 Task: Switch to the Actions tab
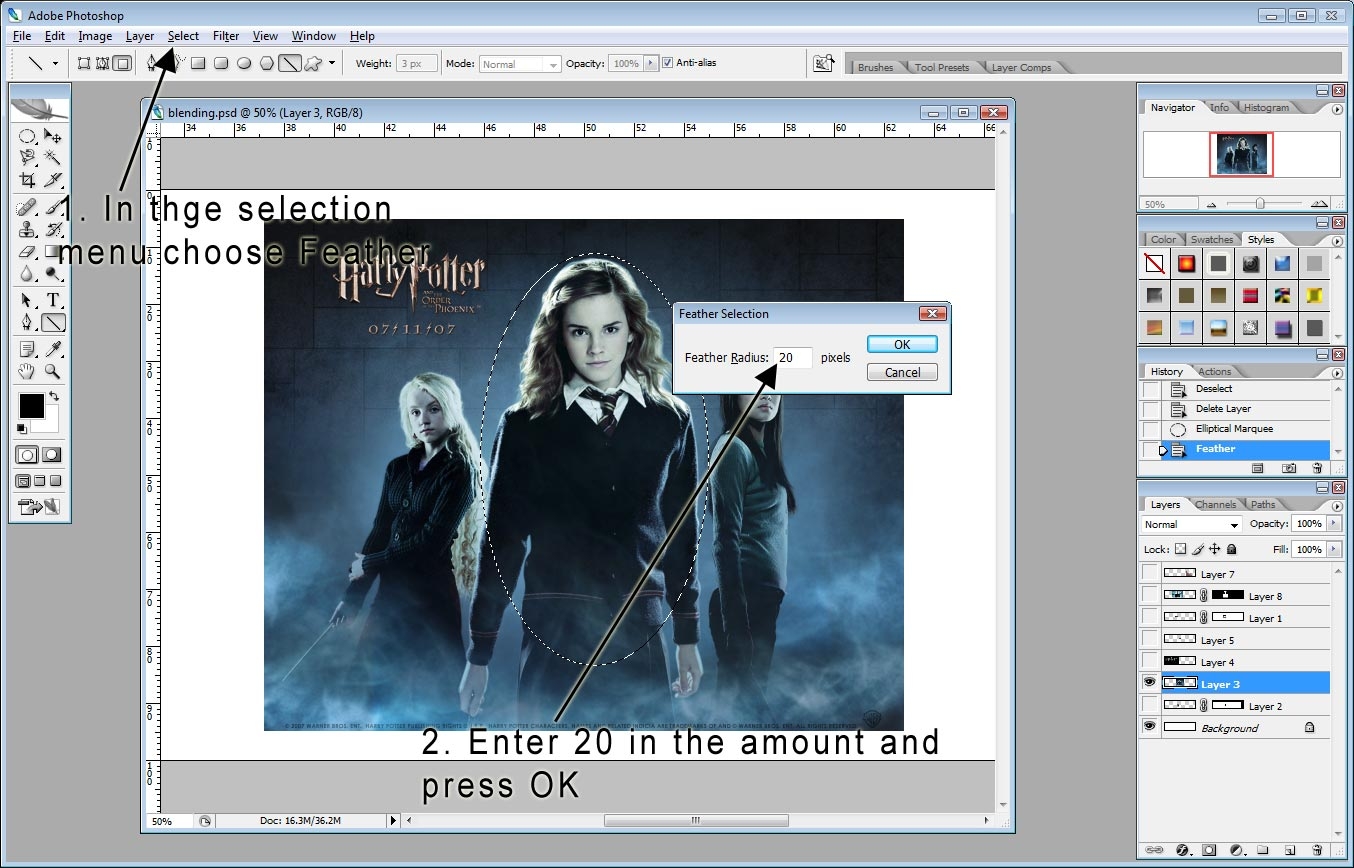1214,371
